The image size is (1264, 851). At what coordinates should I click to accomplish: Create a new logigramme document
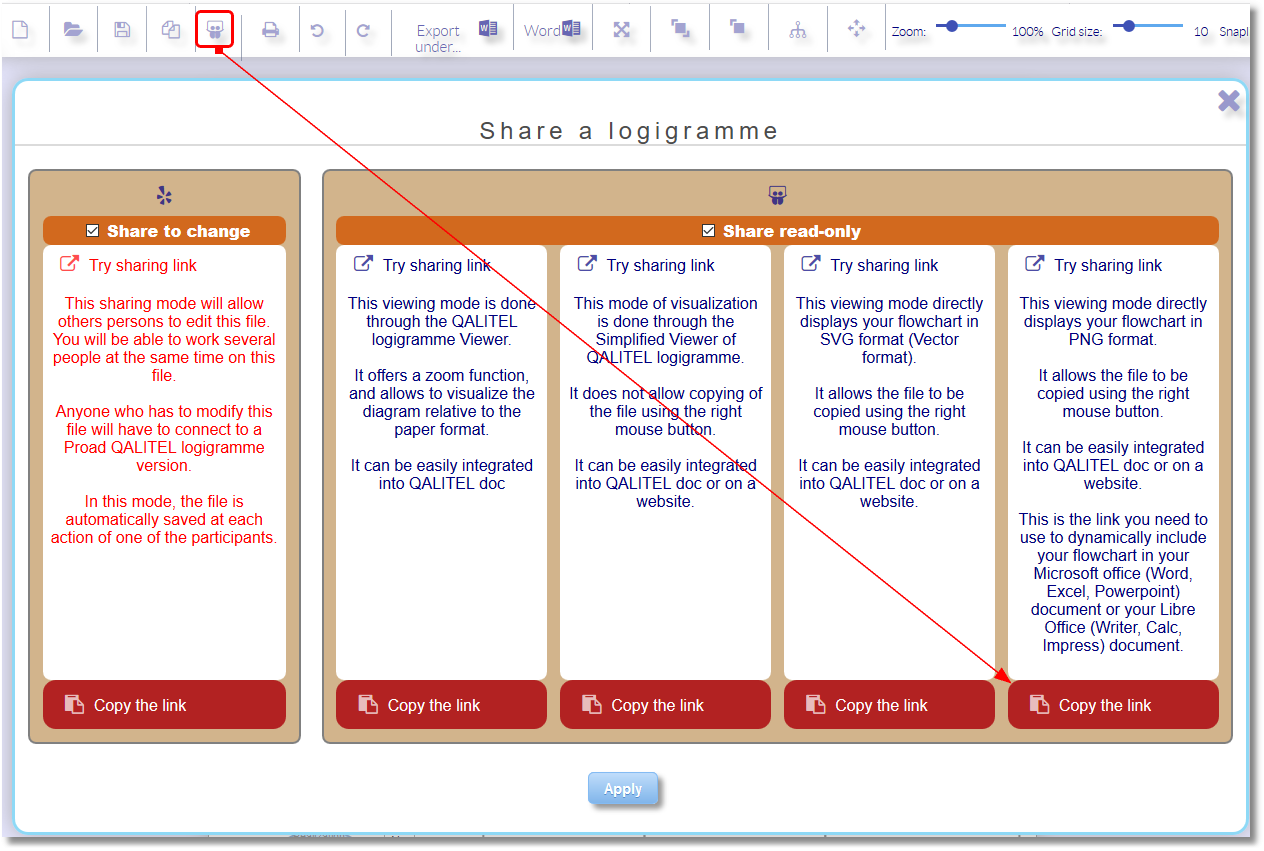[x=21, y=28]
